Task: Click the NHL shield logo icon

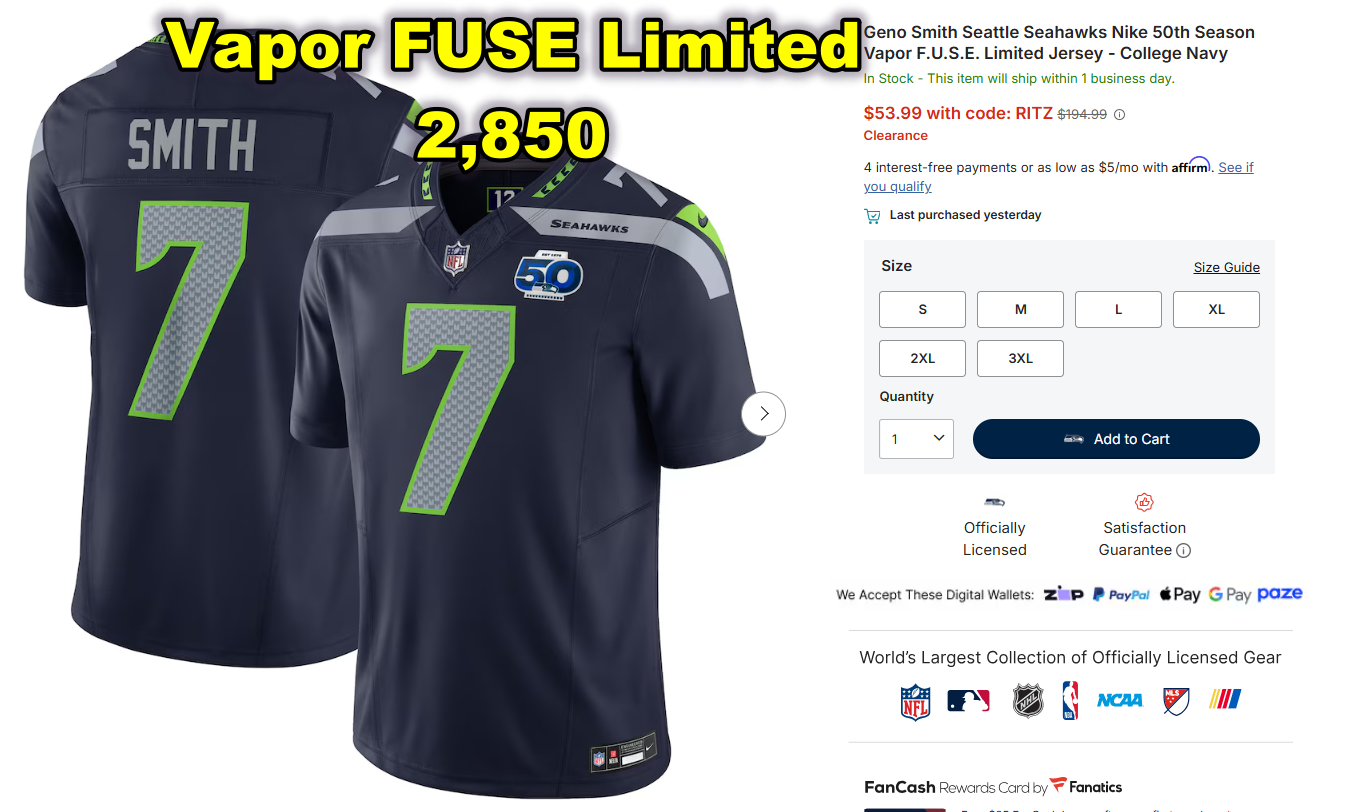Action: coord(1028,701)
